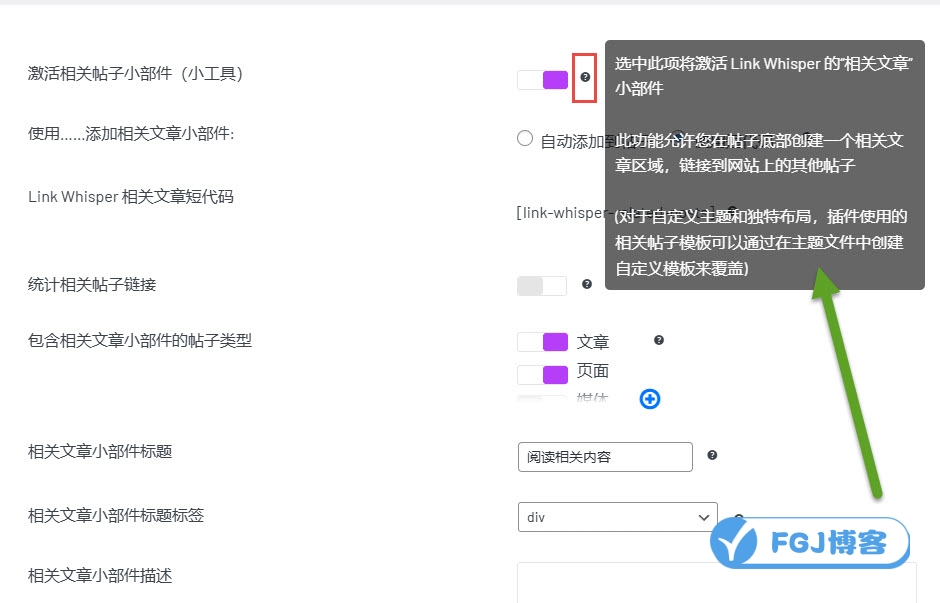Toggle 页面 post type switch

(x=543, y=375)
